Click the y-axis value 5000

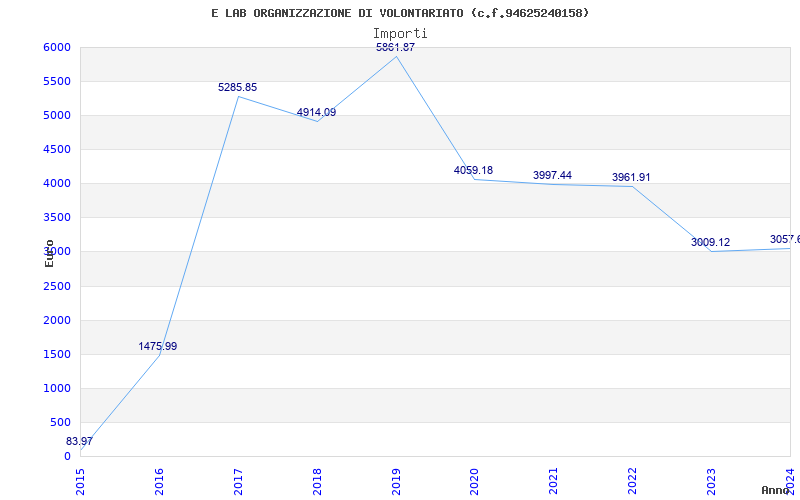[57, 116]
